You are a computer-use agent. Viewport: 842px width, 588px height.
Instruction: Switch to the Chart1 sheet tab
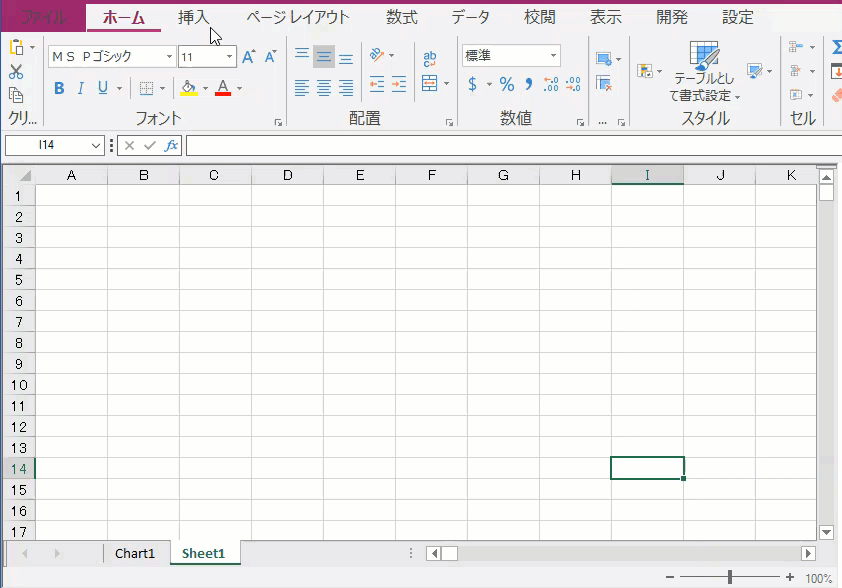135,553
